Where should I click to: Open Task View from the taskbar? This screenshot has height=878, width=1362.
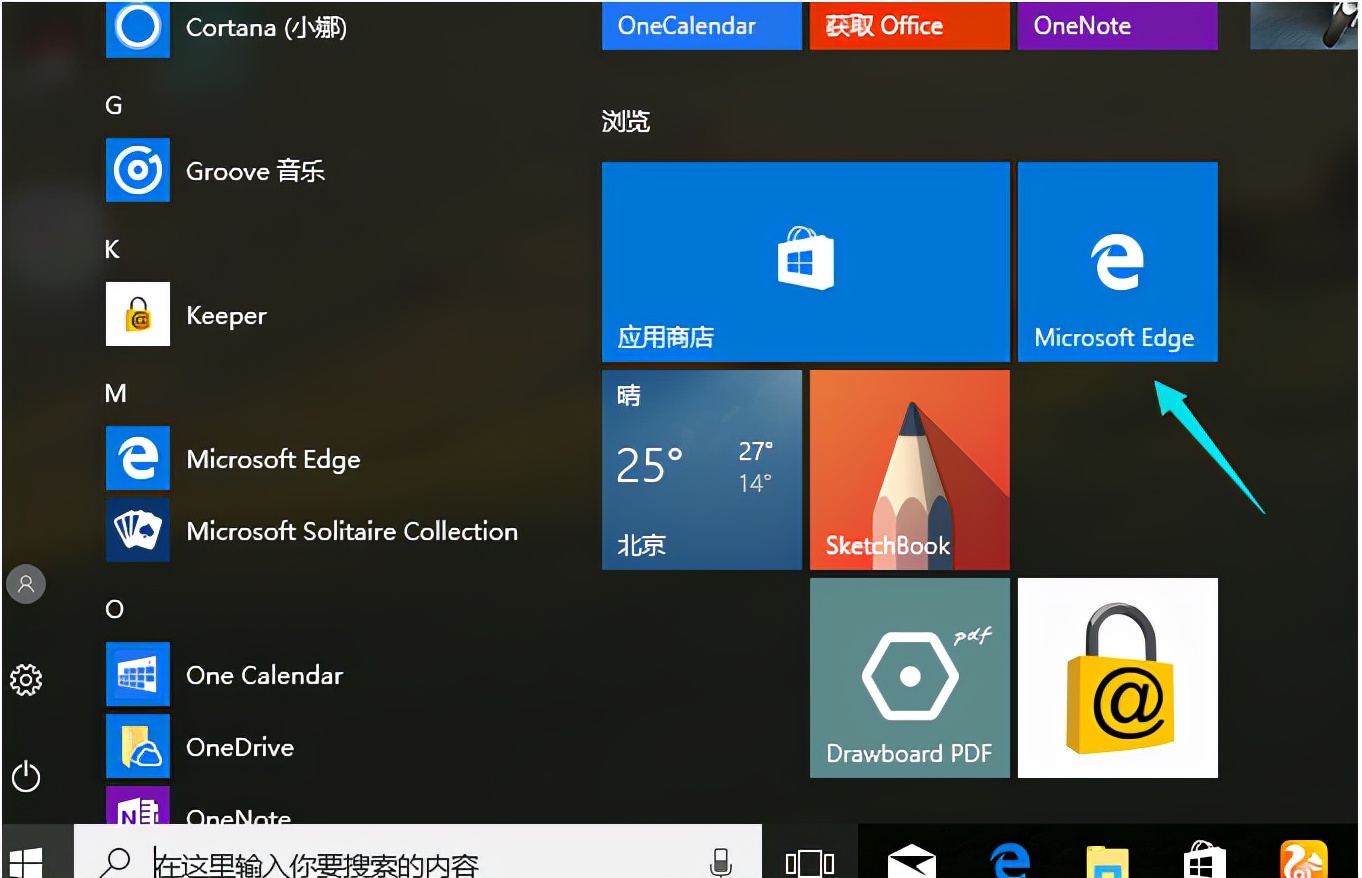[x=808, y=858]
